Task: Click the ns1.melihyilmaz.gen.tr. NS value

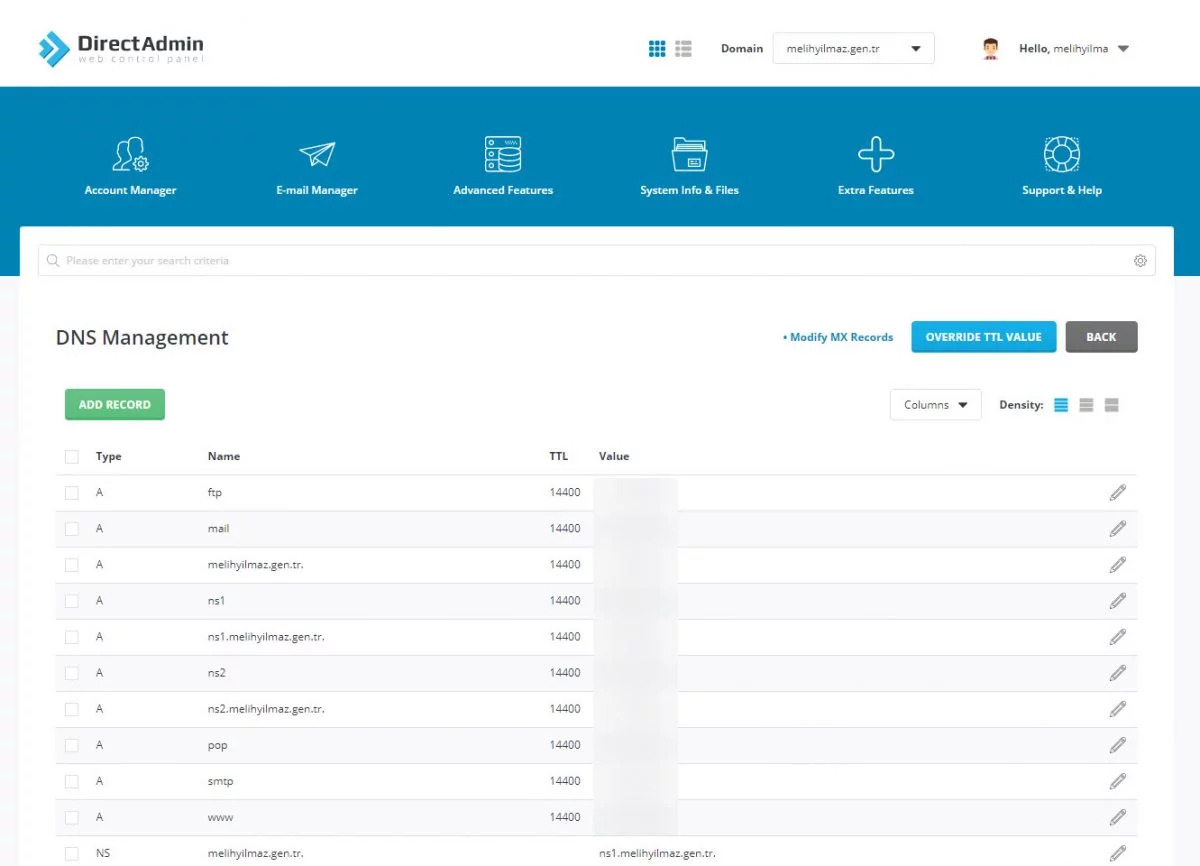Action: (657, 853)
